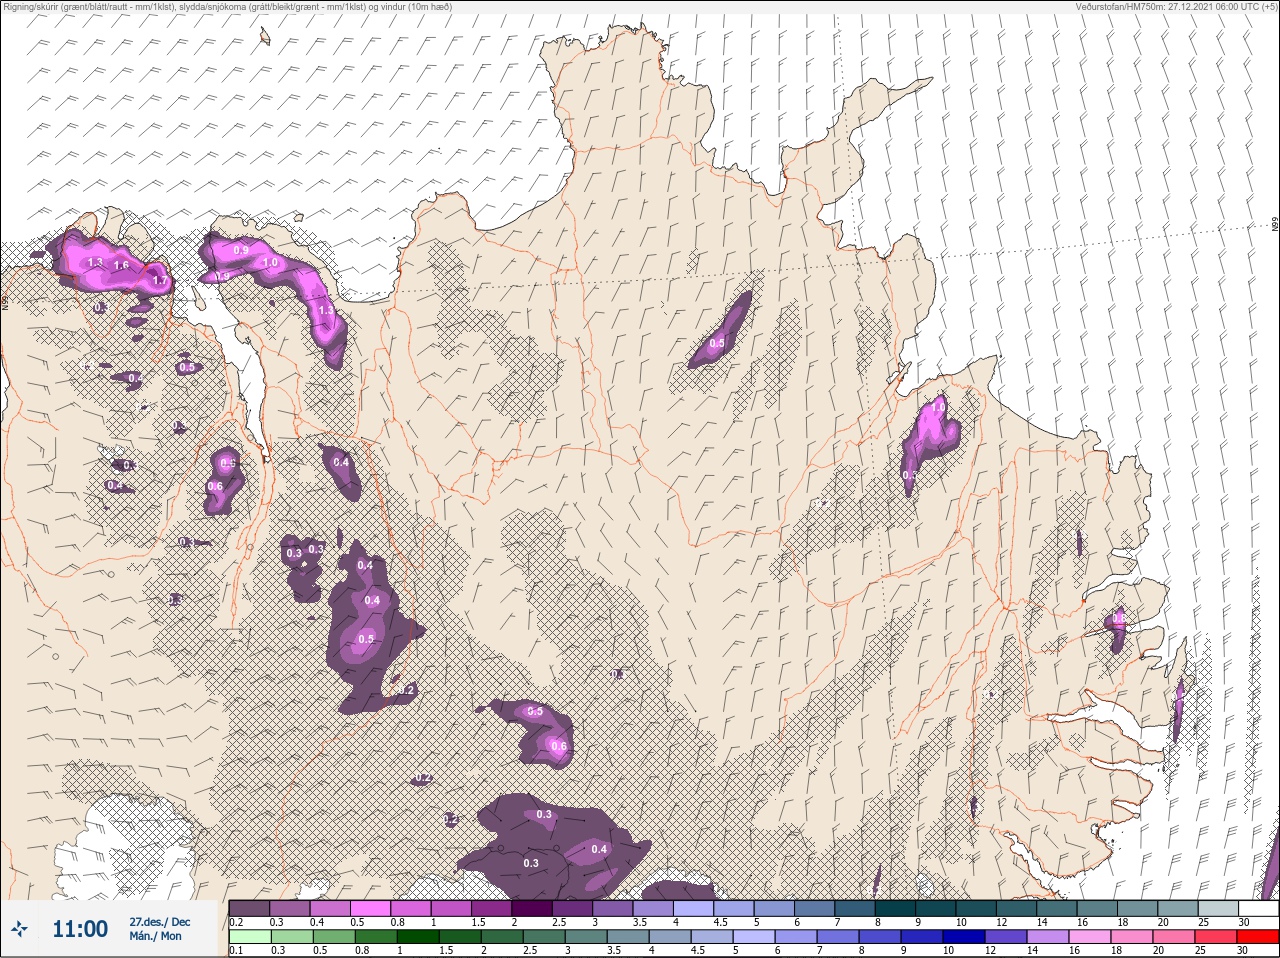Image resolution: width=1280 pixels, height=958 pixels.
Task: Select the 0.4 swatch on the purple snow scale
Action: coord(331,908)
